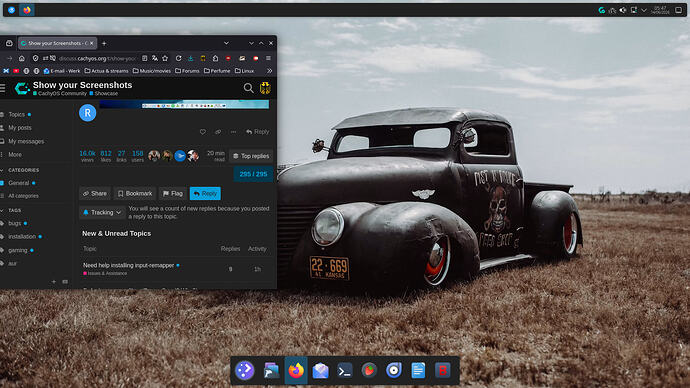Viewport: 690px width, 388px height.
Task: Open application launcher in dock
Action: 245,370
